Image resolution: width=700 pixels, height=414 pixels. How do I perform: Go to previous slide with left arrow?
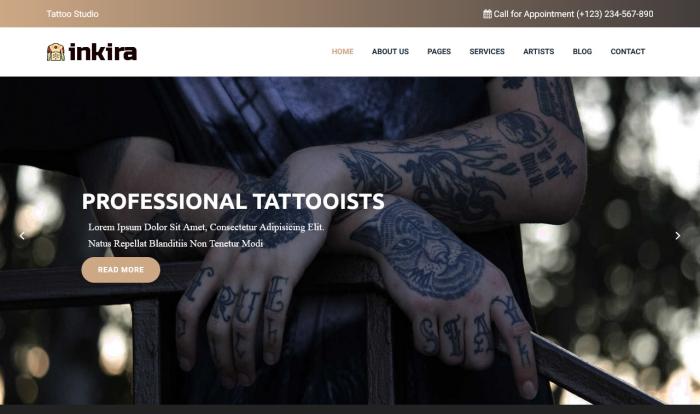point(22,236)
